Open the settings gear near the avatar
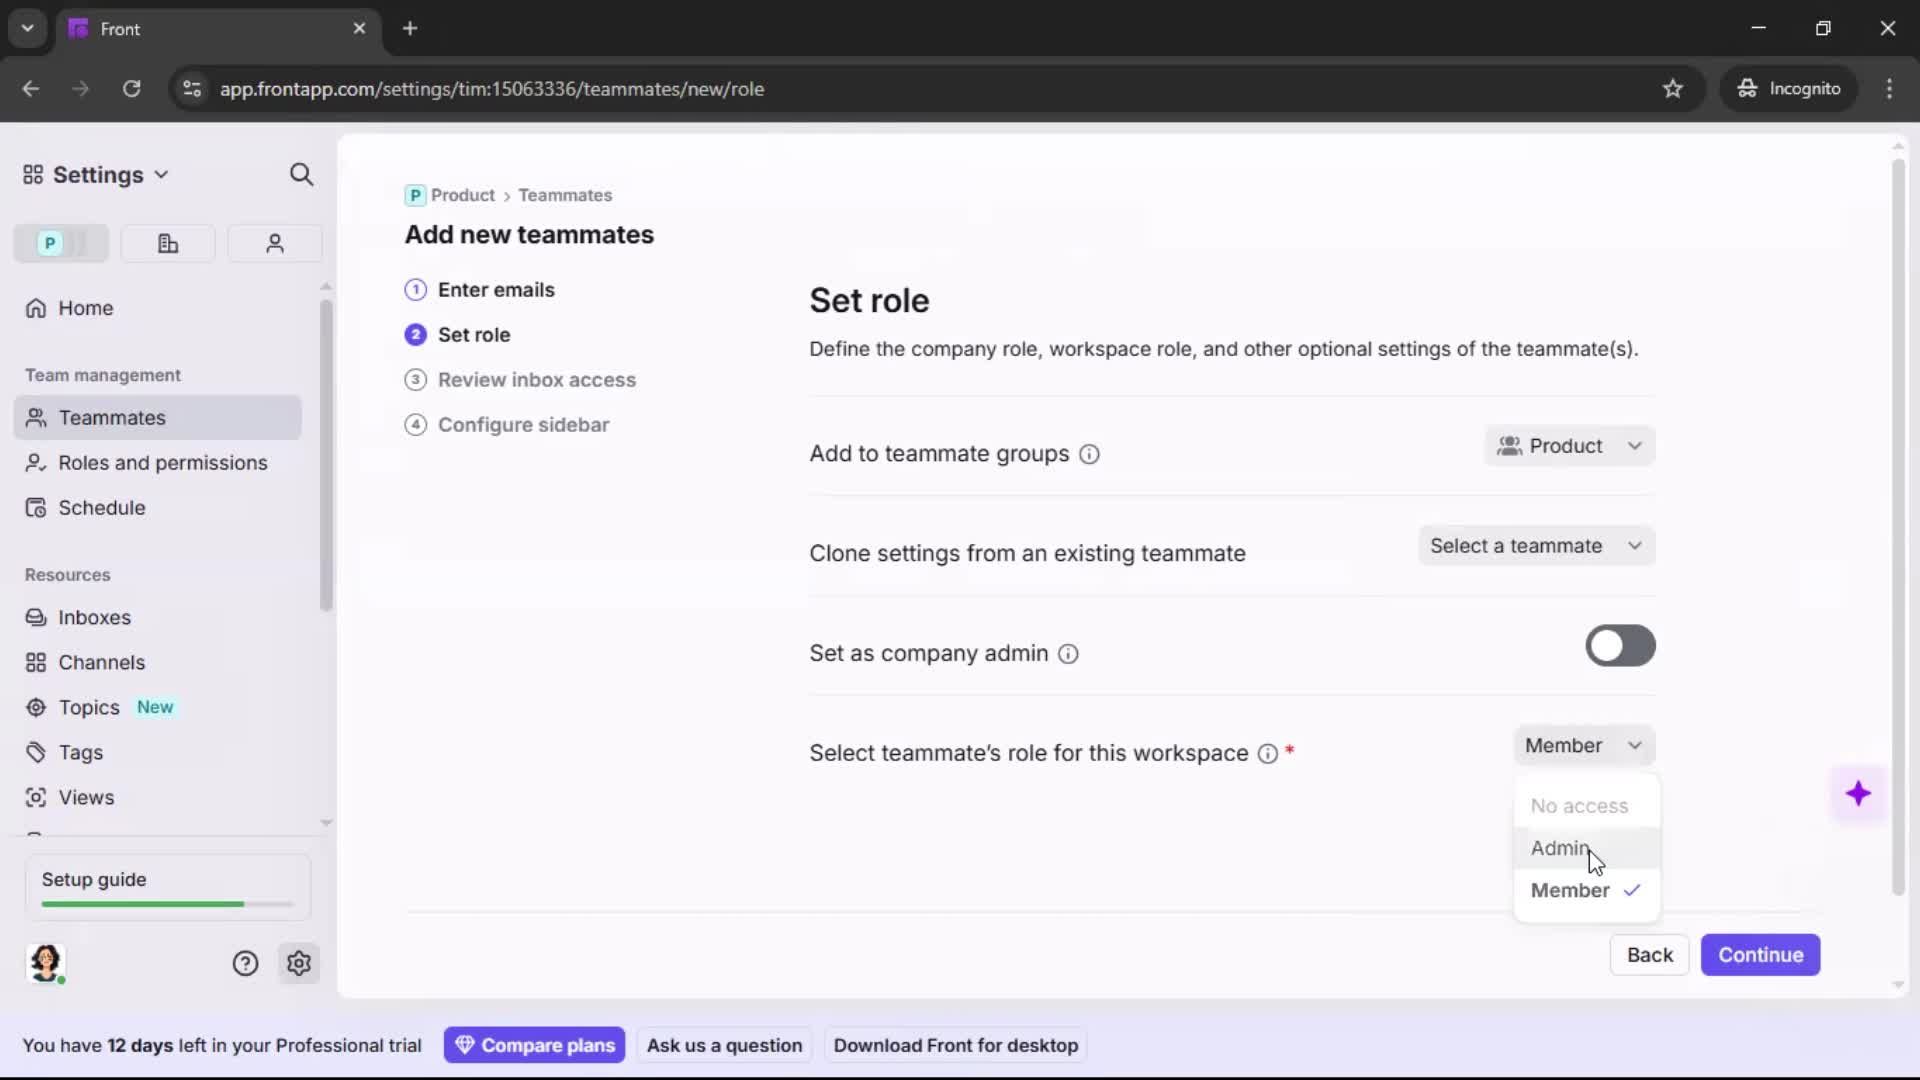1920x1080 pixels. click(299, 963)
